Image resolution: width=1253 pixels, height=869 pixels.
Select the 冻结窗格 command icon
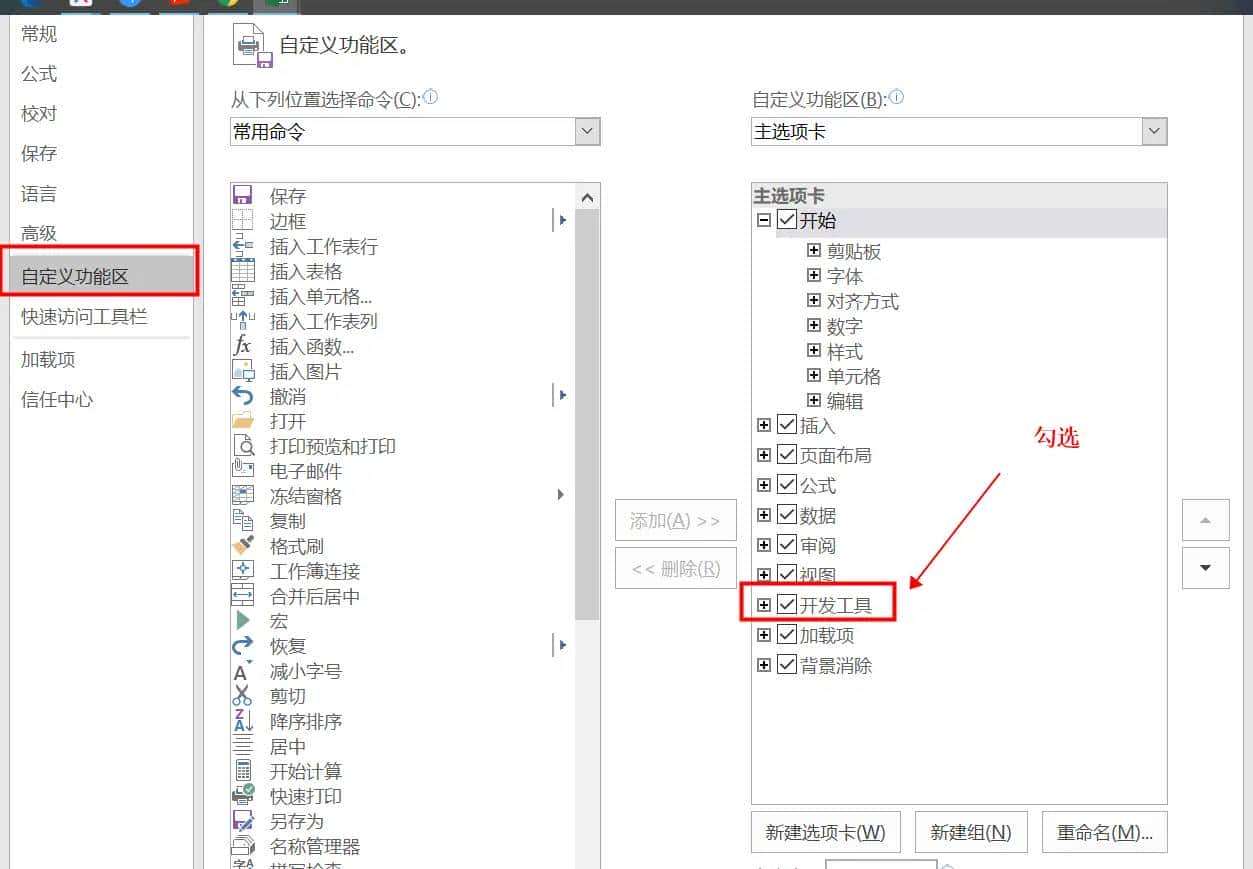pos(244,496)
